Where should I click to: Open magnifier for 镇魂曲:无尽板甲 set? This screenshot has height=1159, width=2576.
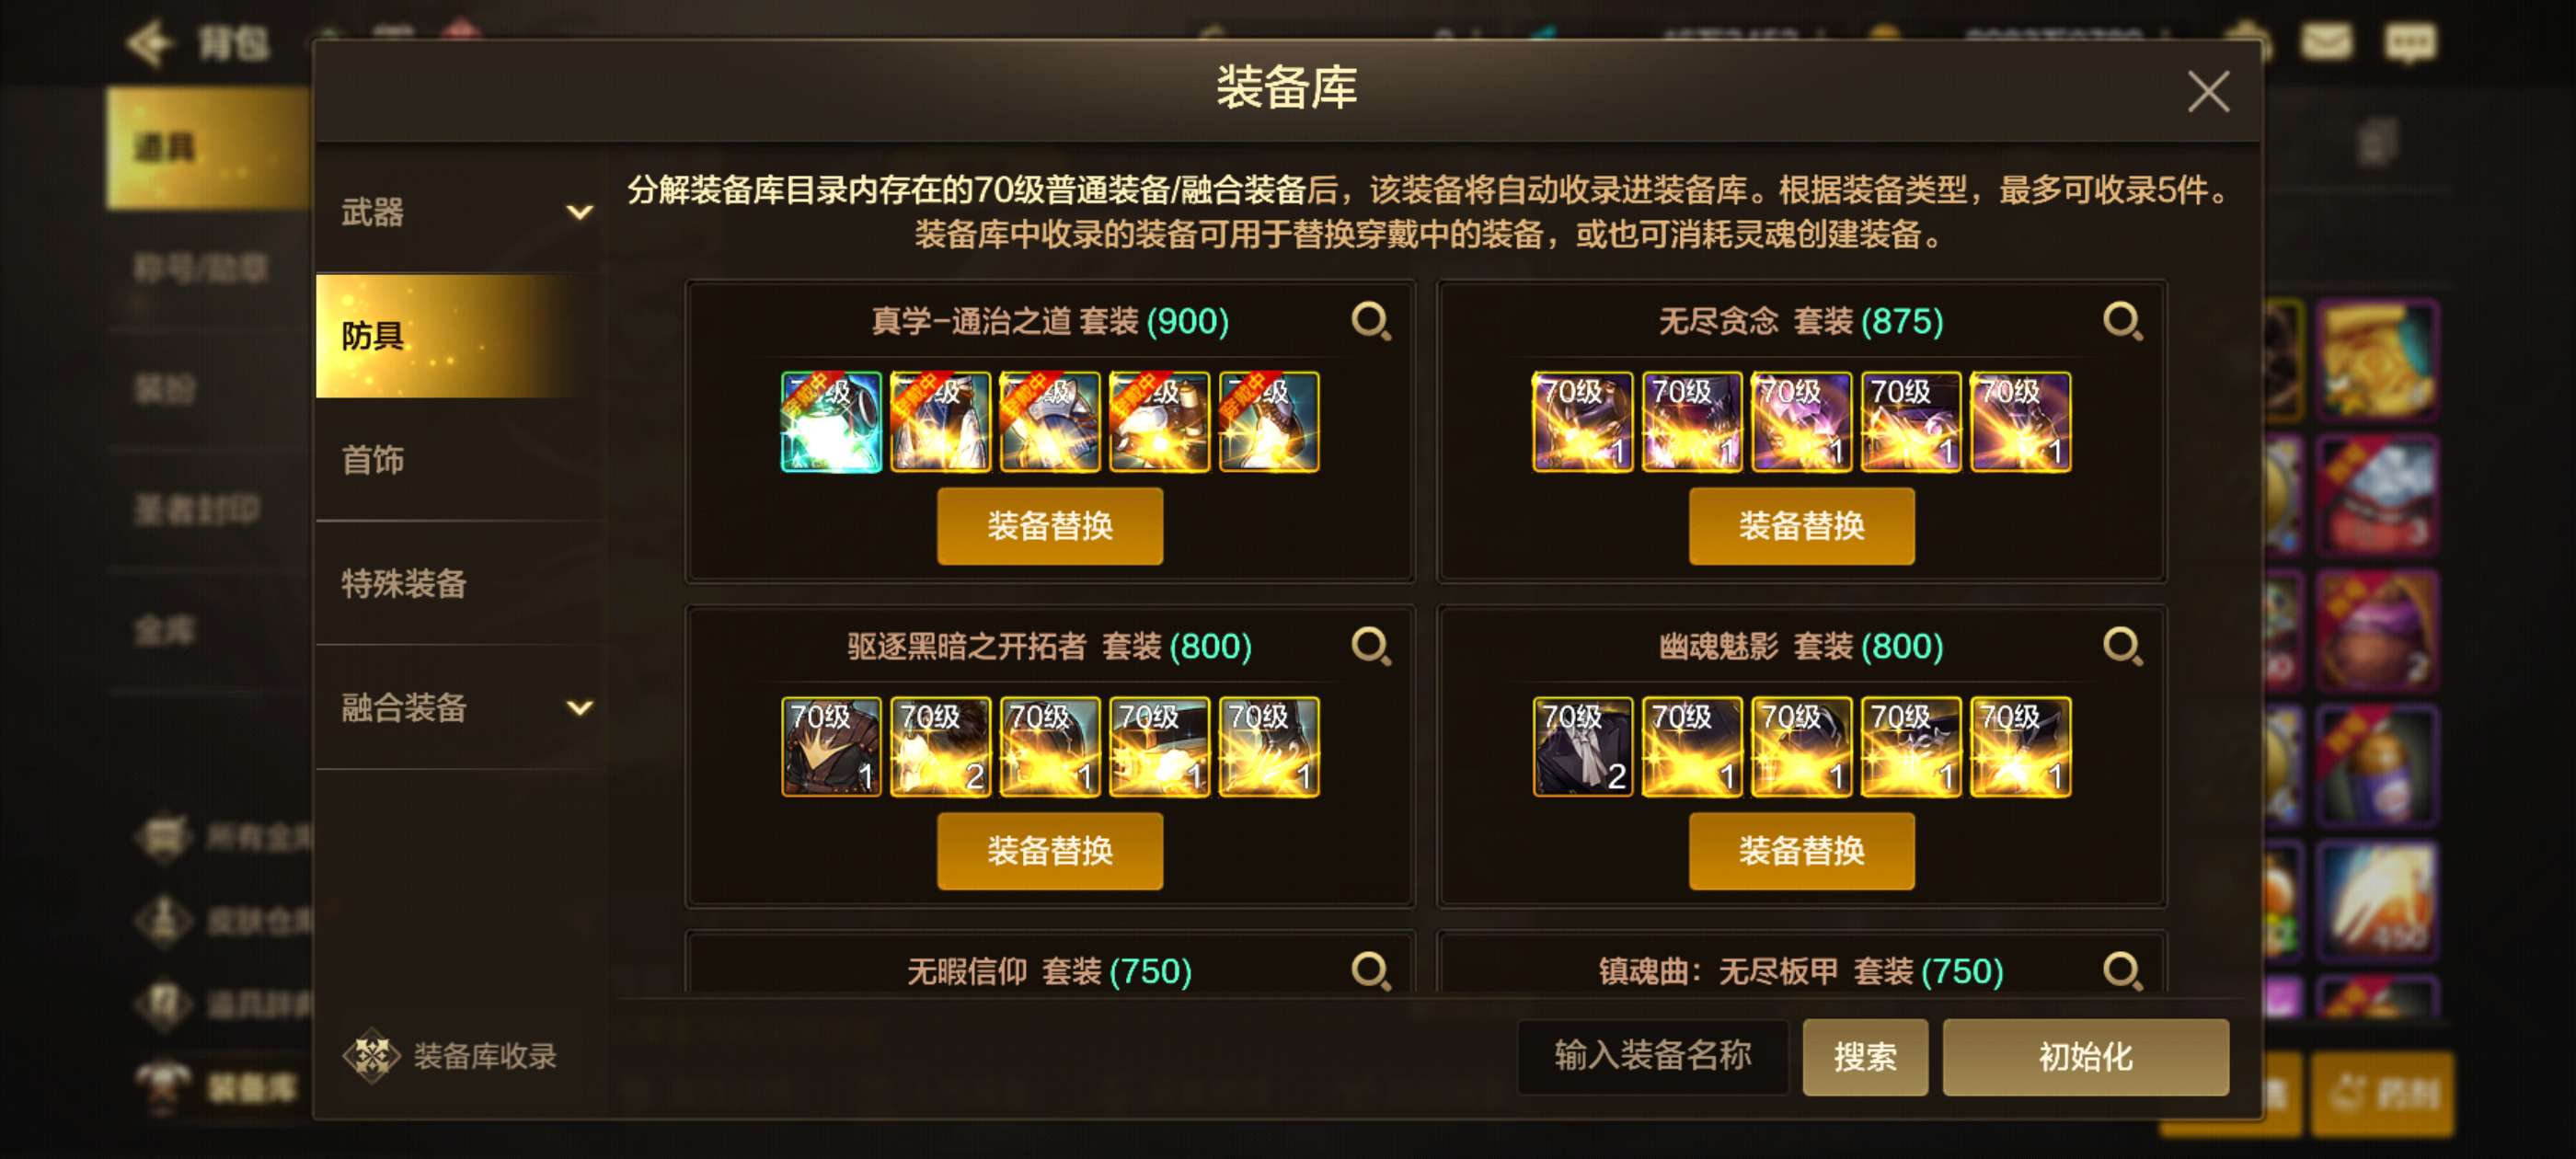click(x=2122, y=970)
